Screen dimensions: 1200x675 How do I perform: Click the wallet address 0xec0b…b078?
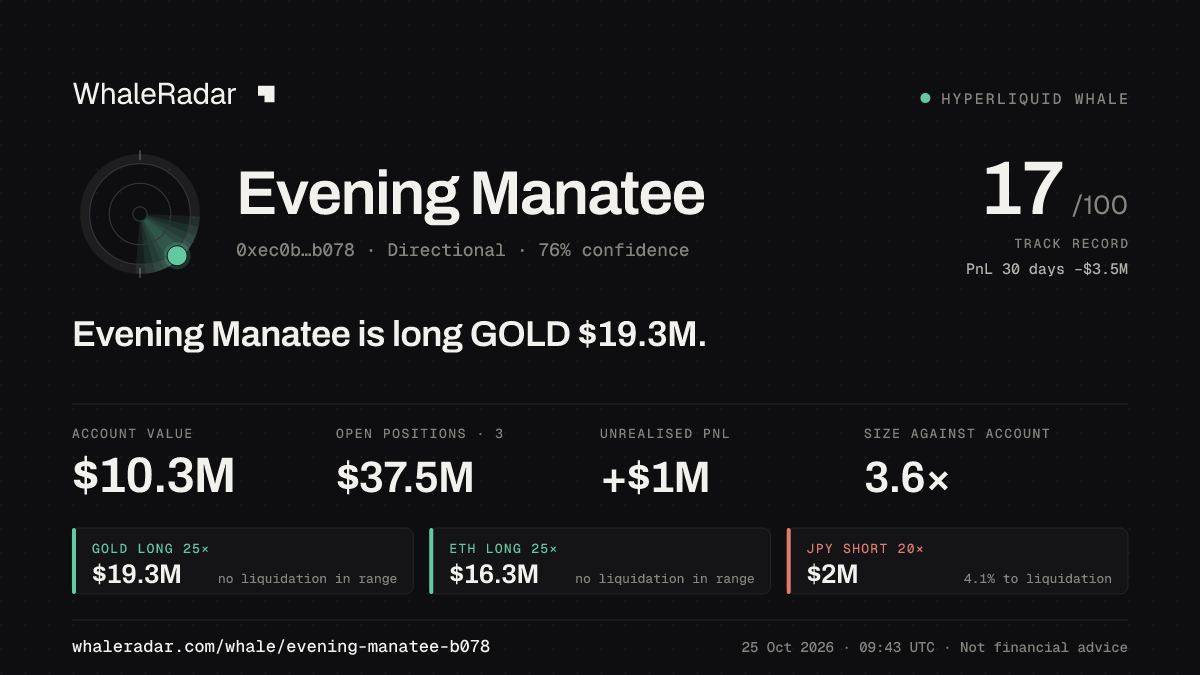tap(295, 250)
